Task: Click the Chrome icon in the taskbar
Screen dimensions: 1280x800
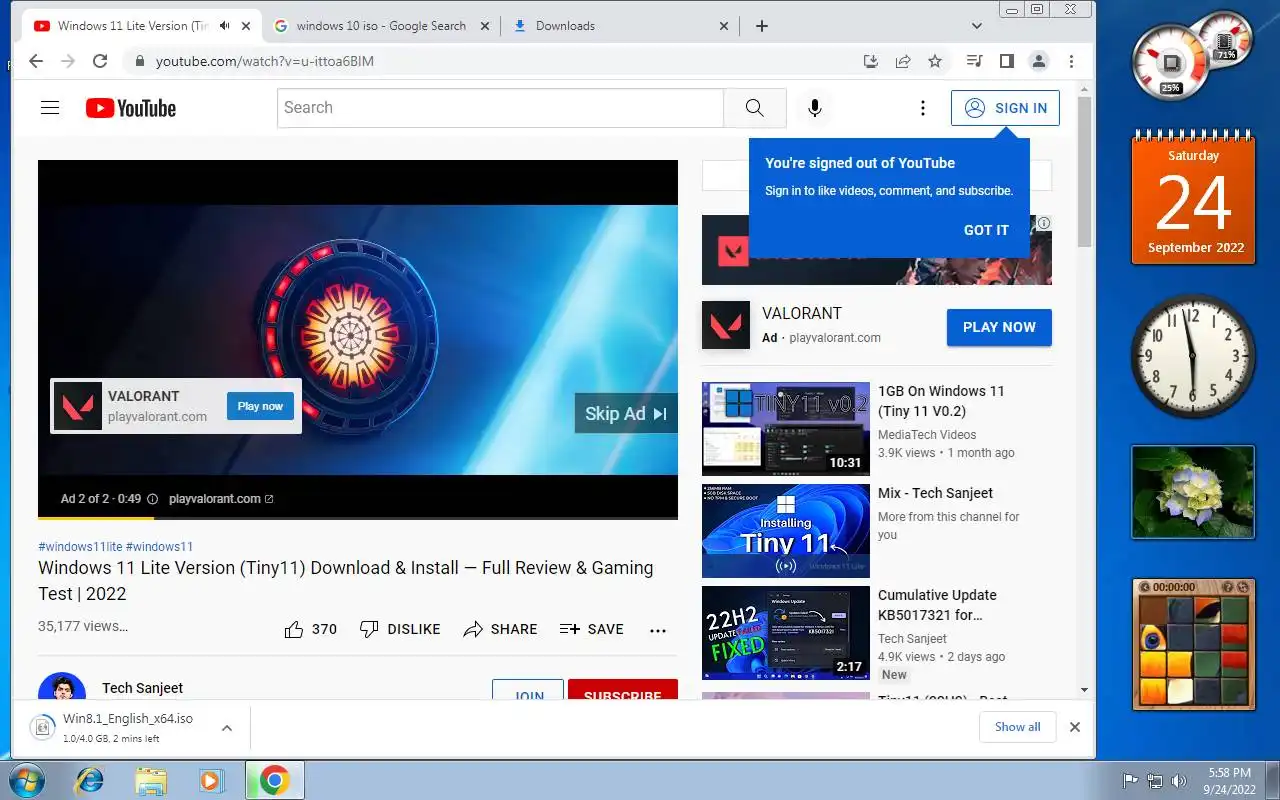Action: 274,780
